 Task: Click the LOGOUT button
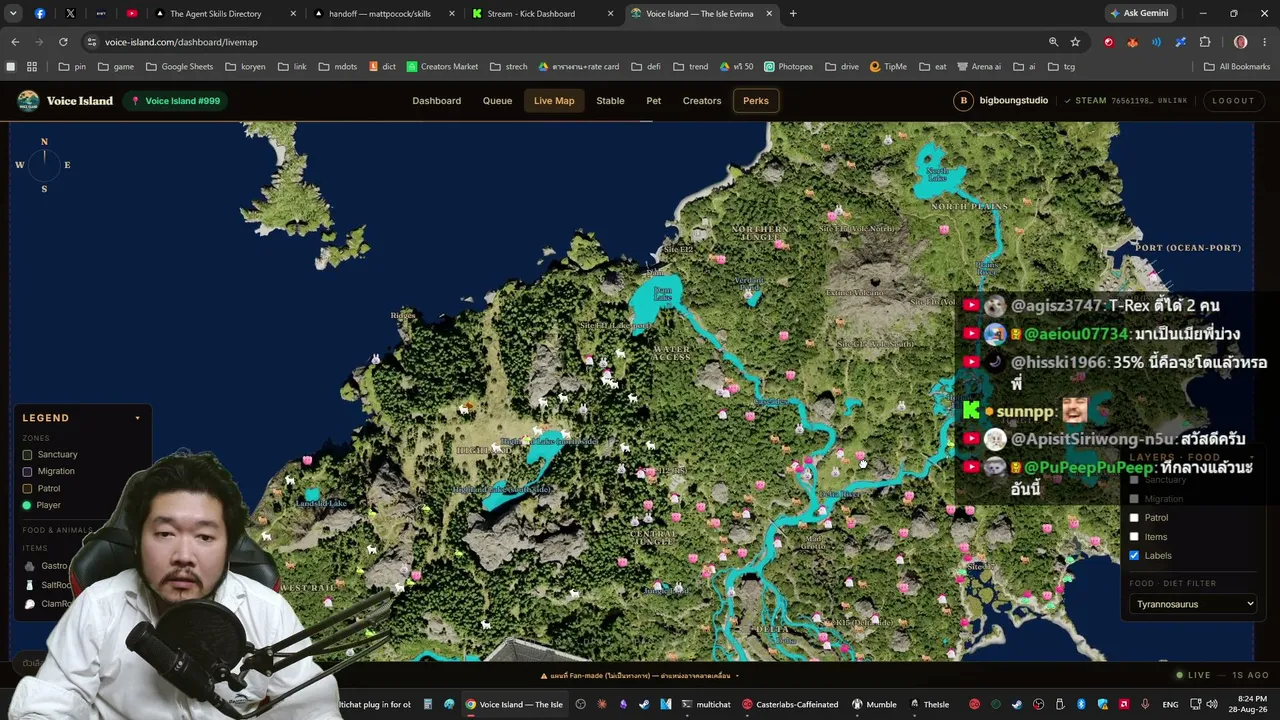tap(1233, 101)
